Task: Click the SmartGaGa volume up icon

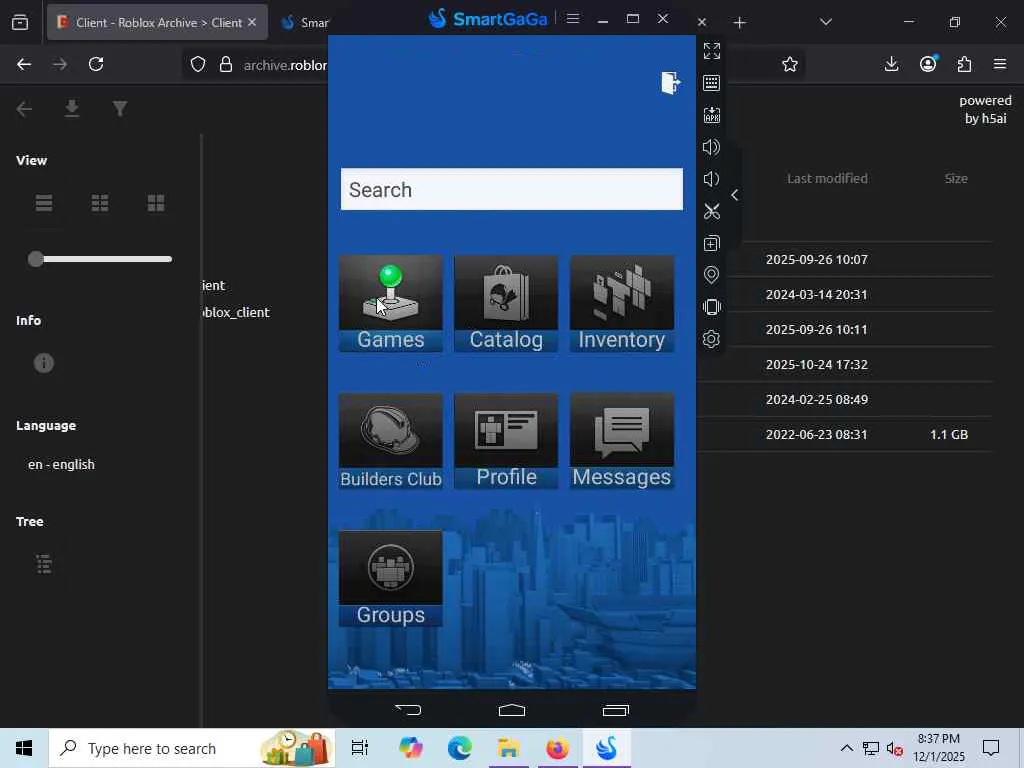Action: pos(712,147)
